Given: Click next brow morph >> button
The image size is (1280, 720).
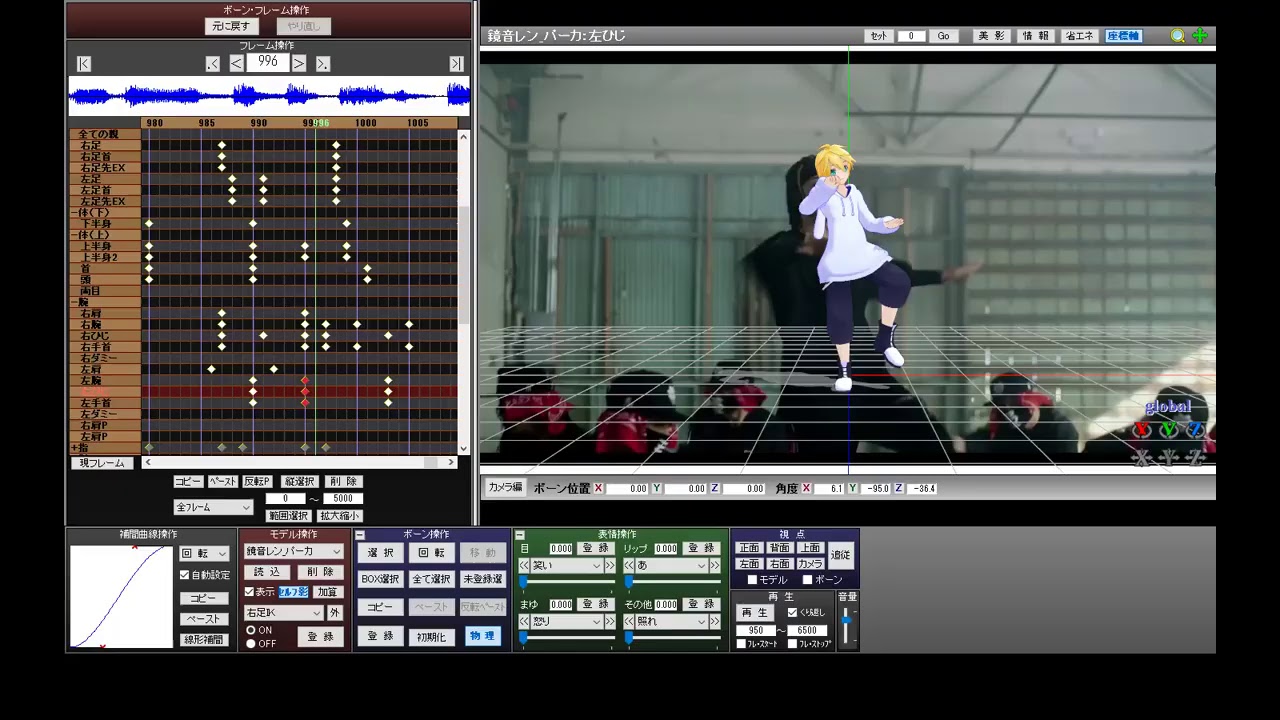Looking at the screenshot, I should [x=610, y=622].
